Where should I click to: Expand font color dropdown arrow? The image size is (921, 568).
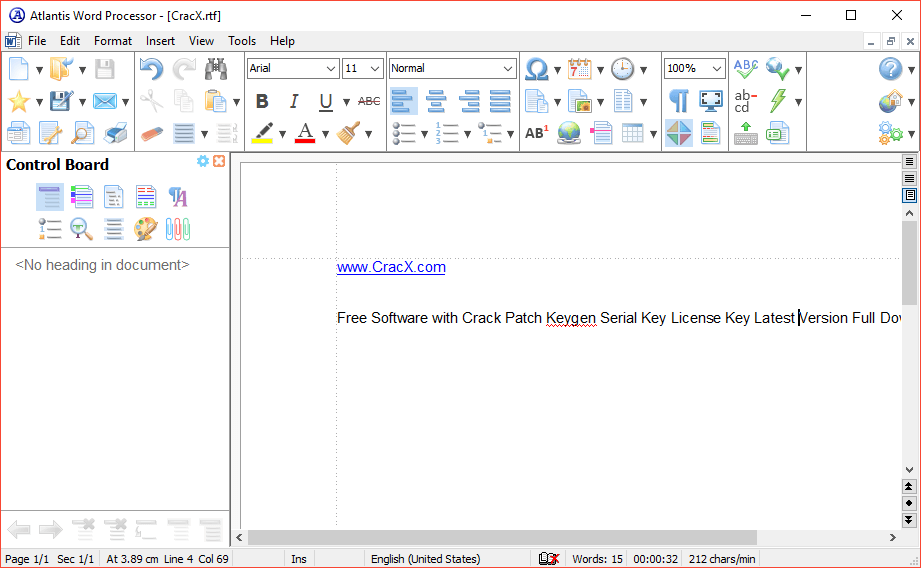[x=325, y=135]
